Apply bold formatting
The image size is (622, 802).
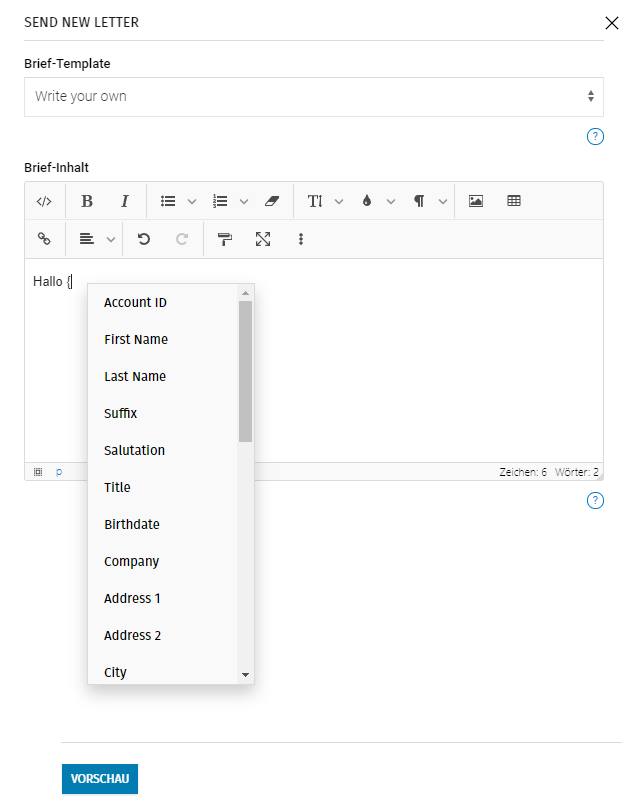coord(87,201)
